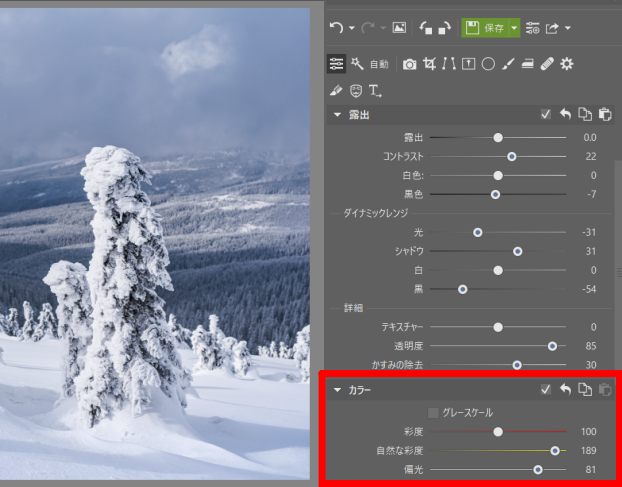The height and width of the screenshot is (487, 622).
Task: Select the filter brush icon
Action: 508,64
